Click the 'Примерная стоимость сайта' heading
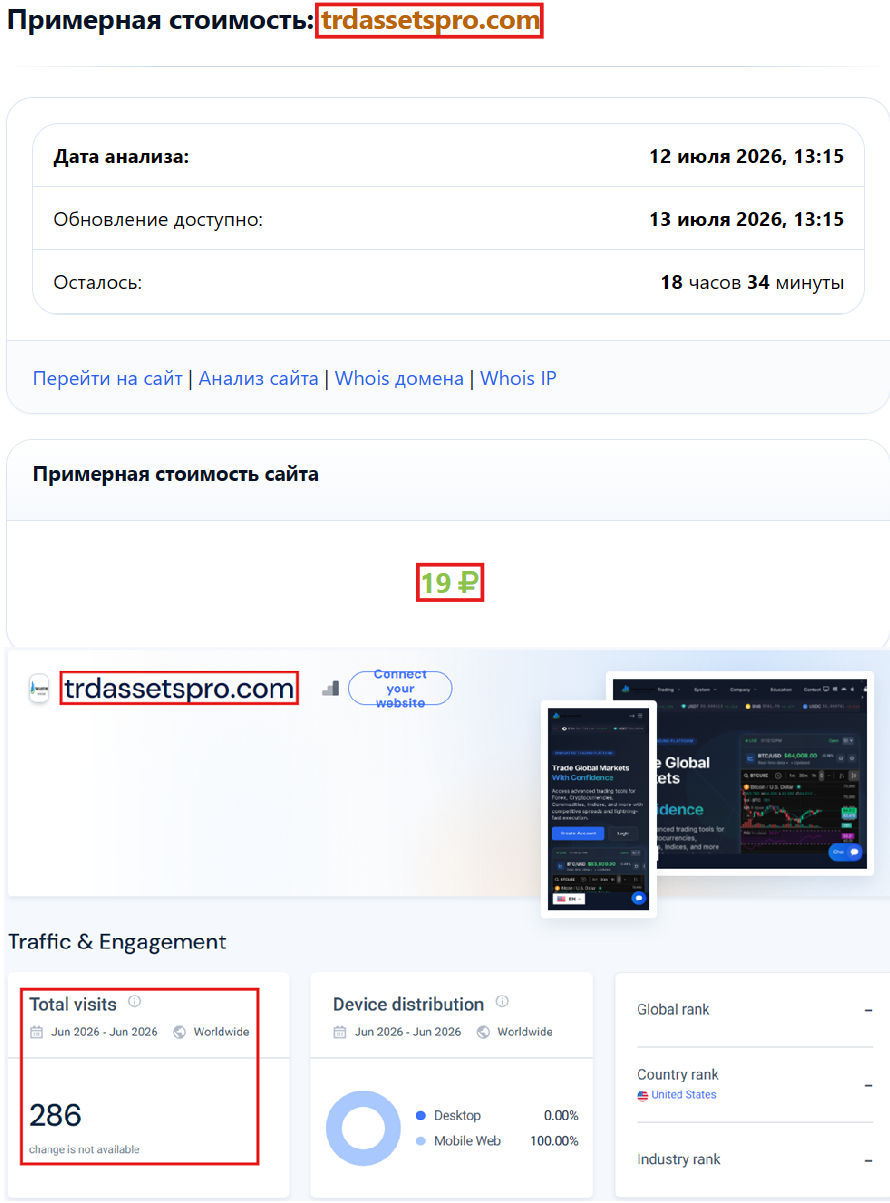The image size is (890, 1203). click(176, 474)
